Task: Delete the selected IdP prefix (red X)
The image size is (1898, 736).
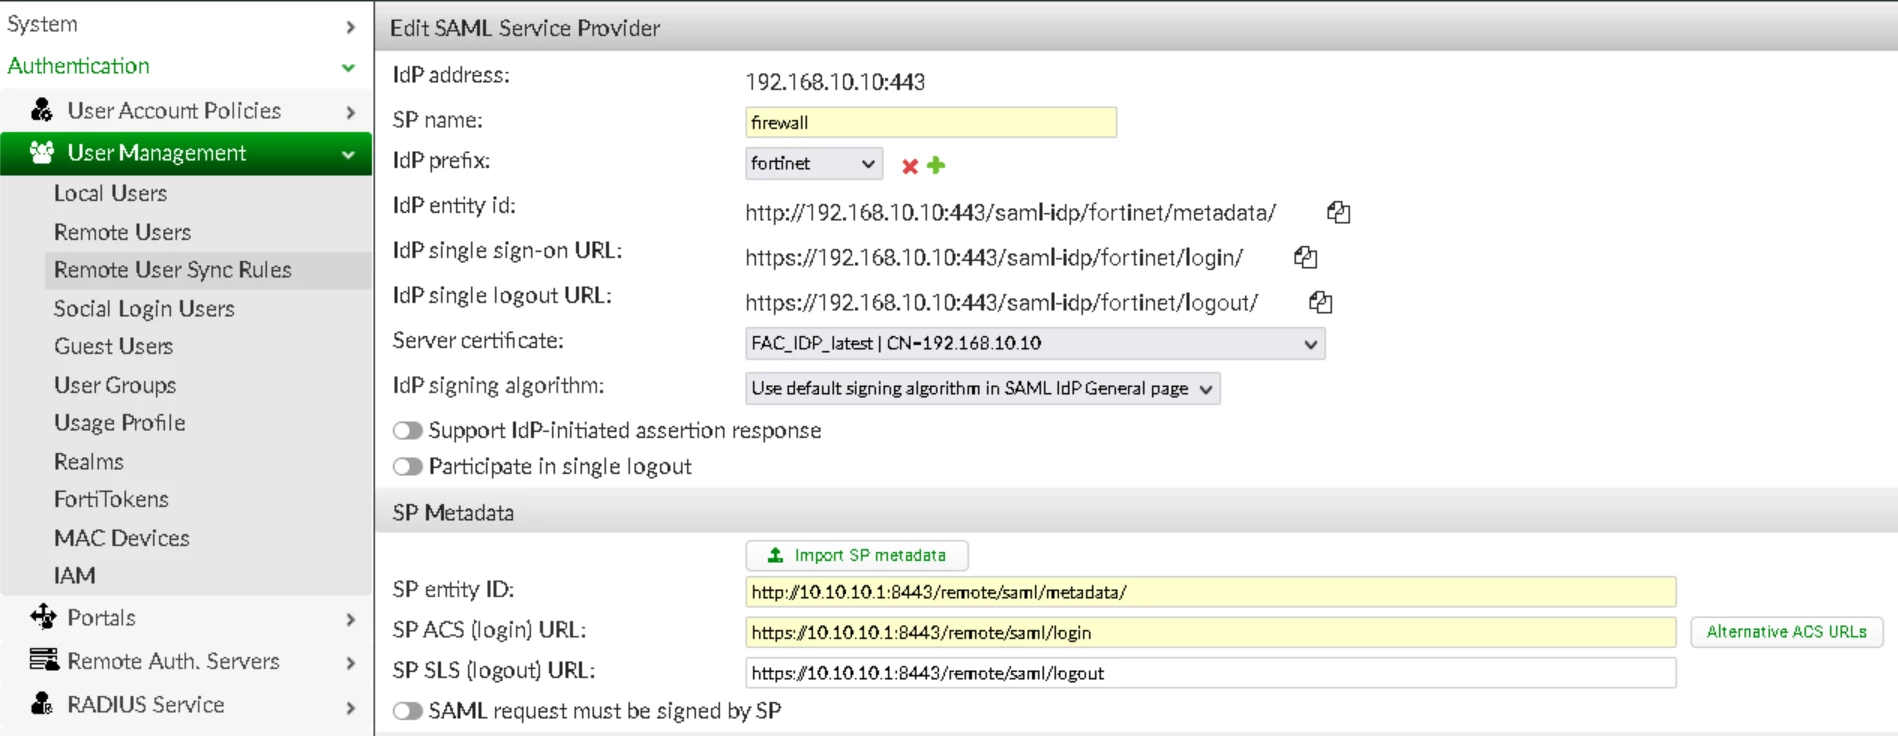Action: pos(910,166)
